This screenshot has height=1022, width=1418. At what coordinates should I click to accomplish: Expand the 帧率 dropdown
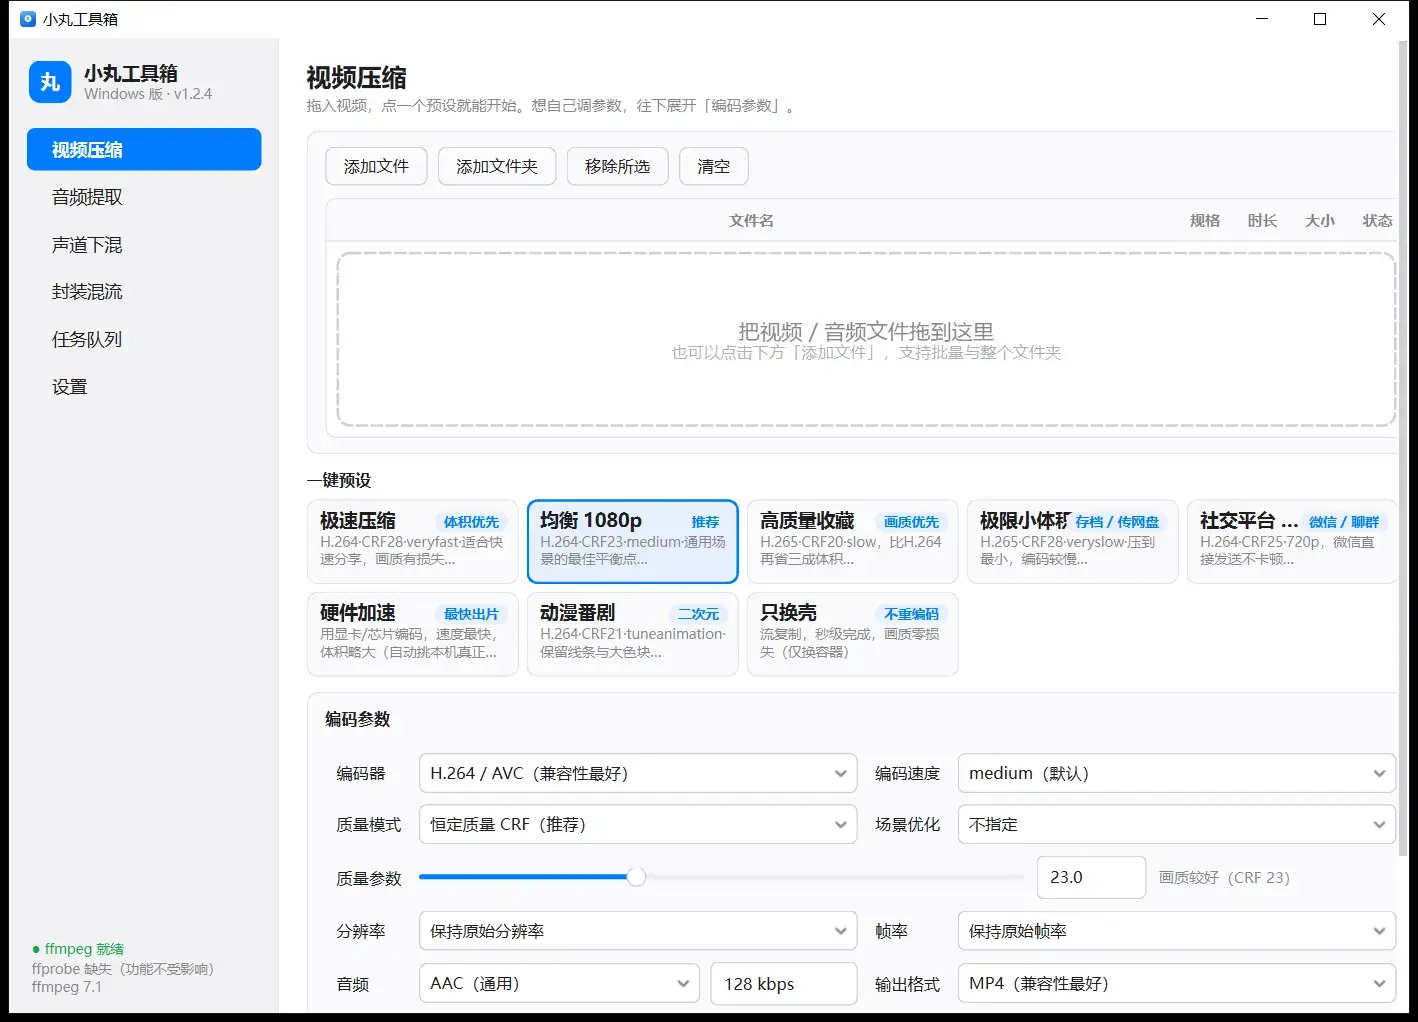(1176, 931)
